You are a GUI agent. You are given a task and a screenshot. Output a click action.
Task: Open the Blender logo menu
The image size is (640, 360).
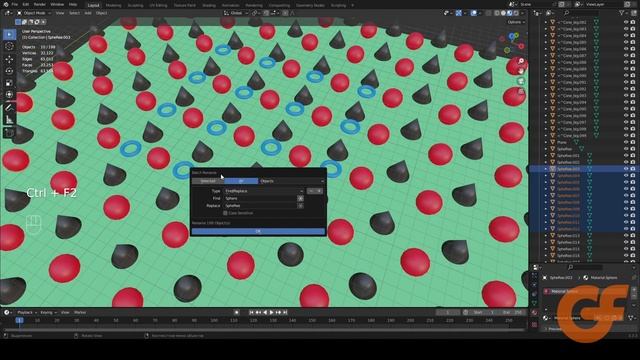[x=6, y=4]
